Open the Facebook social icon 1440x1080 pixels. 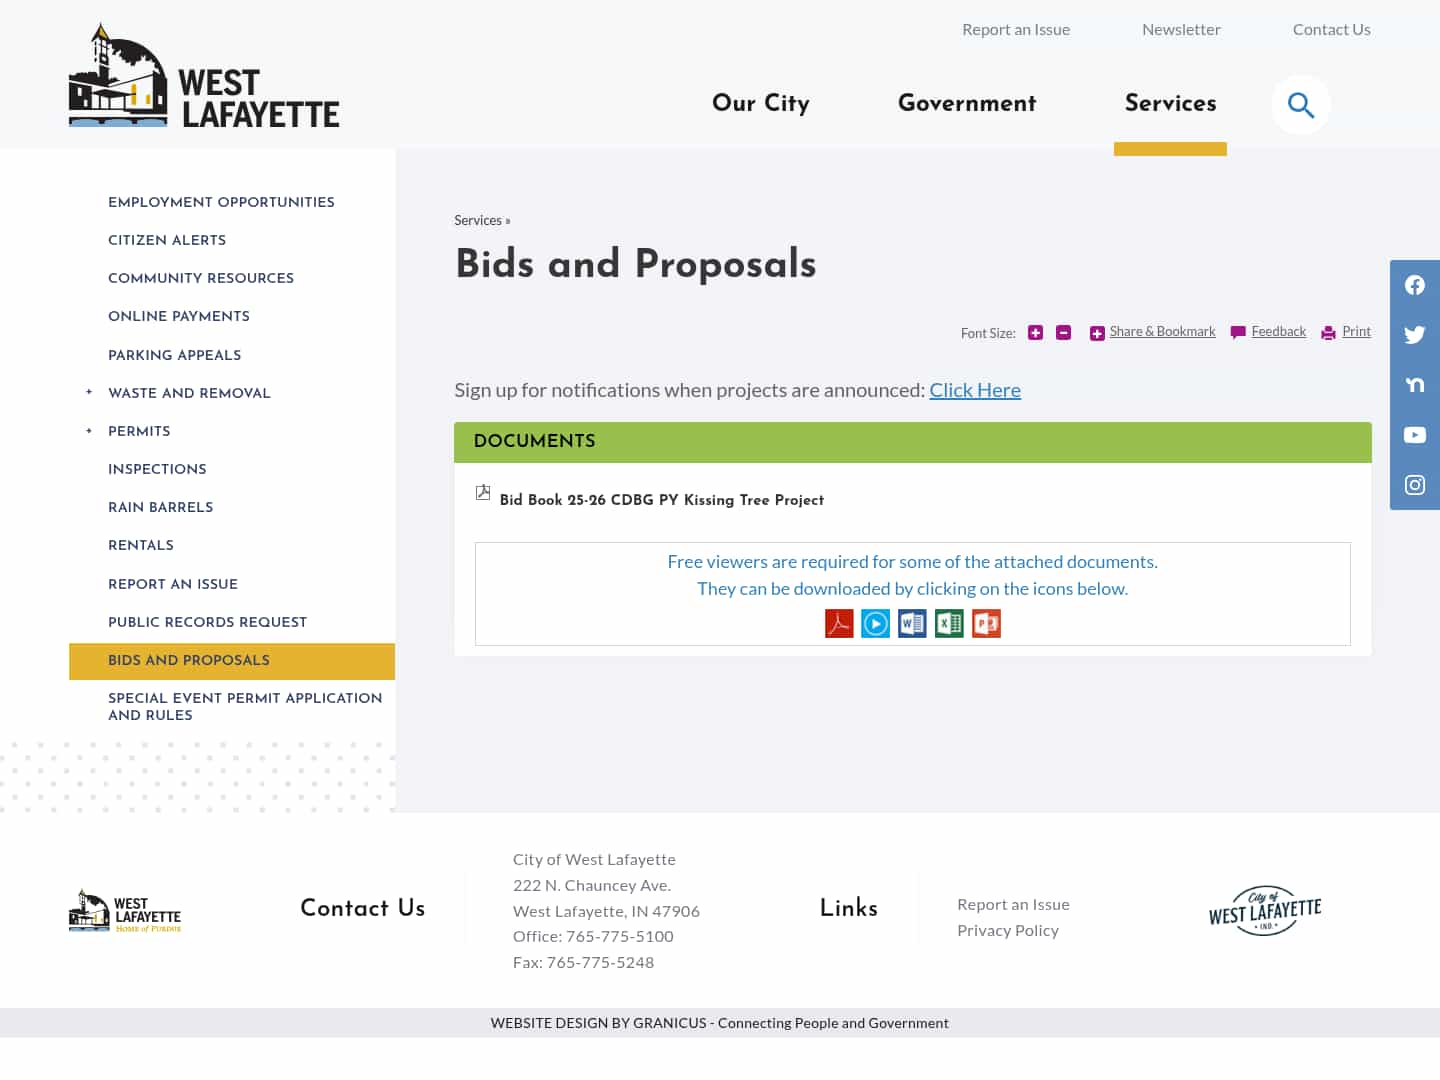(1414, 286)
